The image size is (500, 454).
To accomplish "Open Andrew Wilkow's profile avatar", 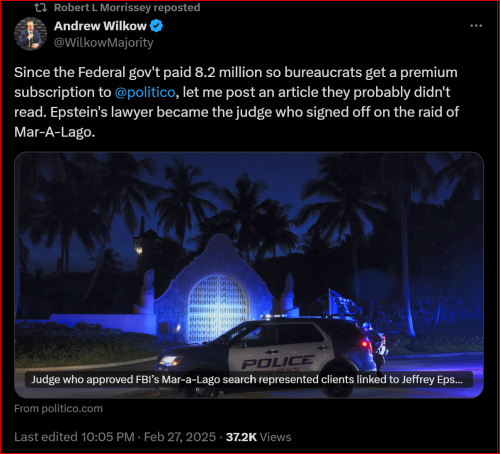I will (x=30, y=34).
